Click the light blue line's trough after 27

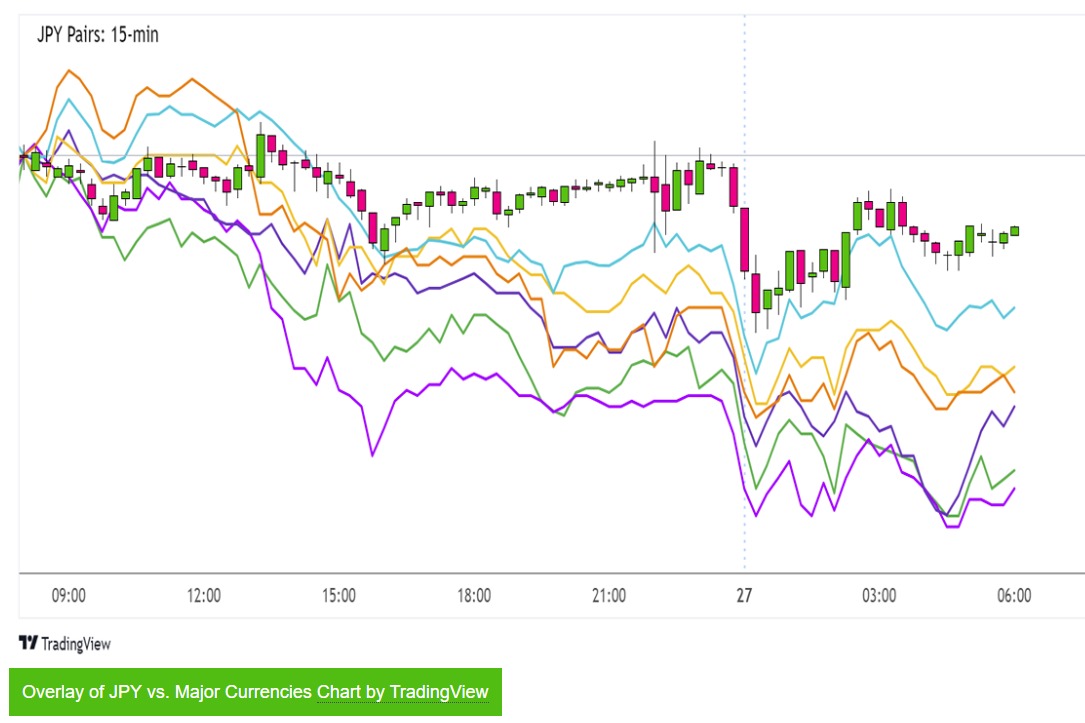pos(758,371)
